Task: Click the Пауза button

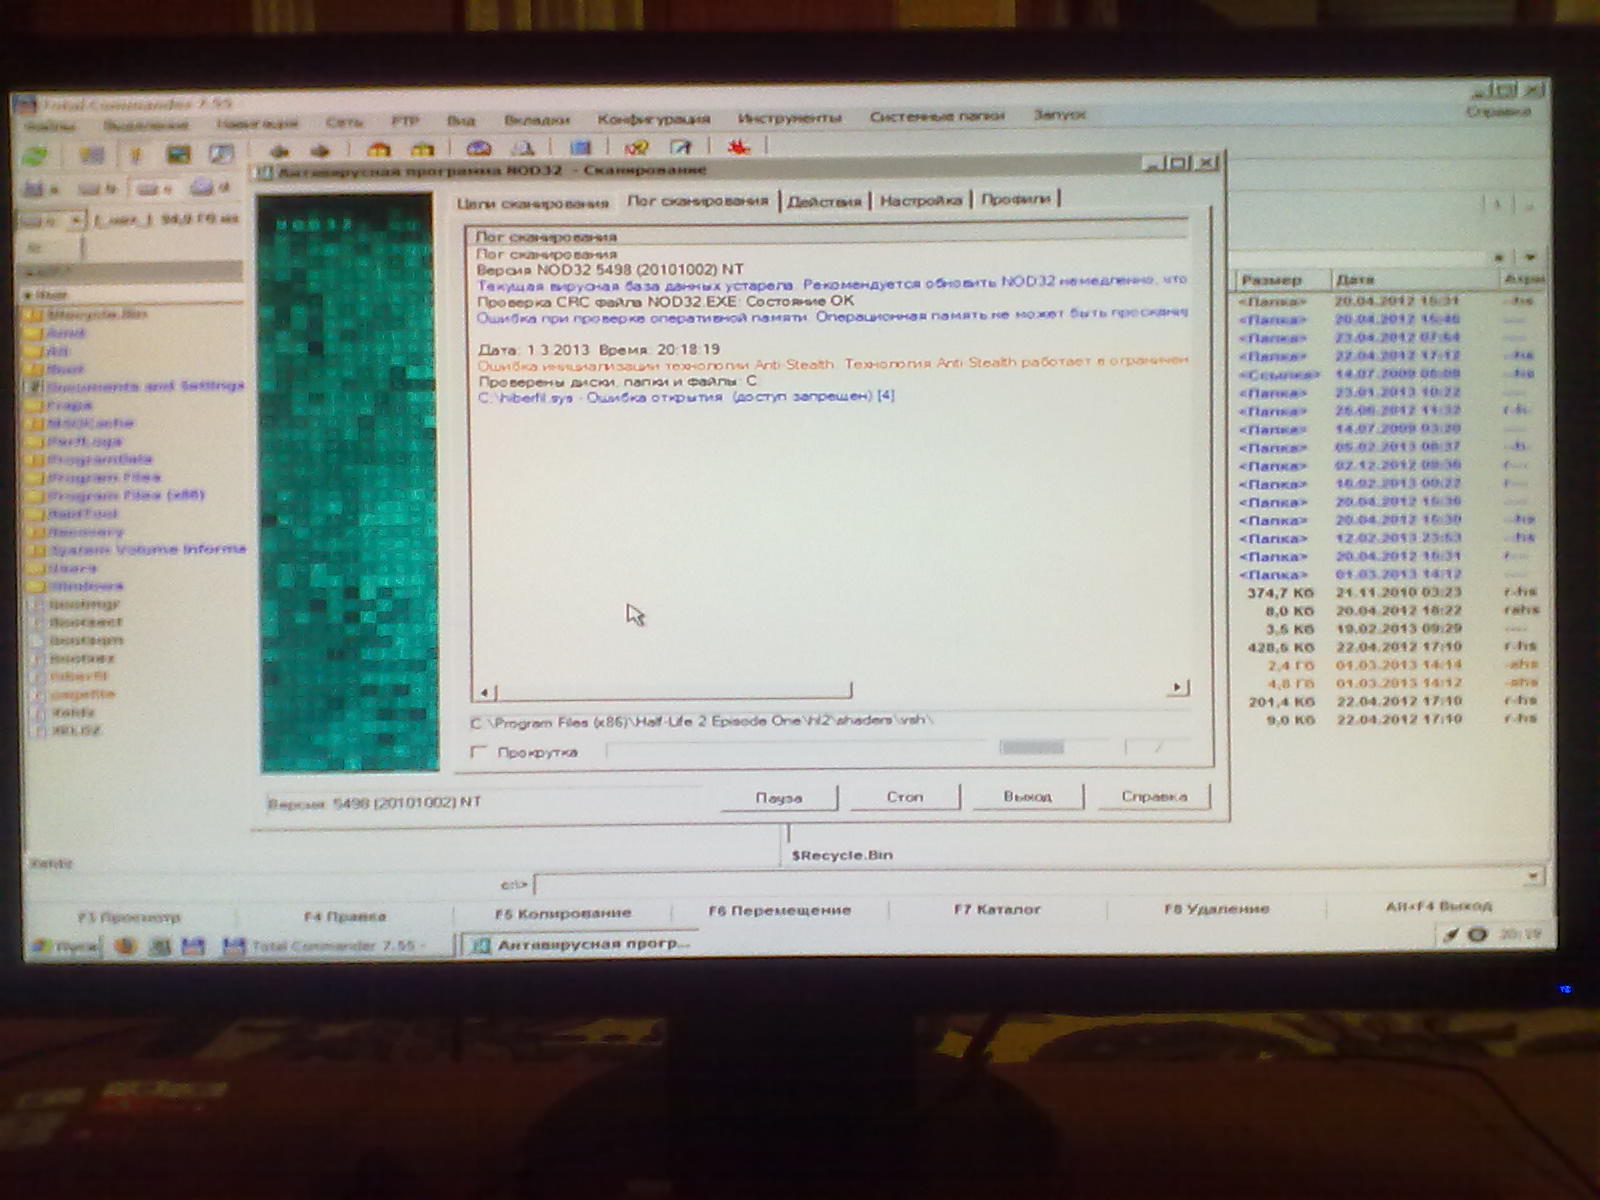Action: (x=779, y=797)
